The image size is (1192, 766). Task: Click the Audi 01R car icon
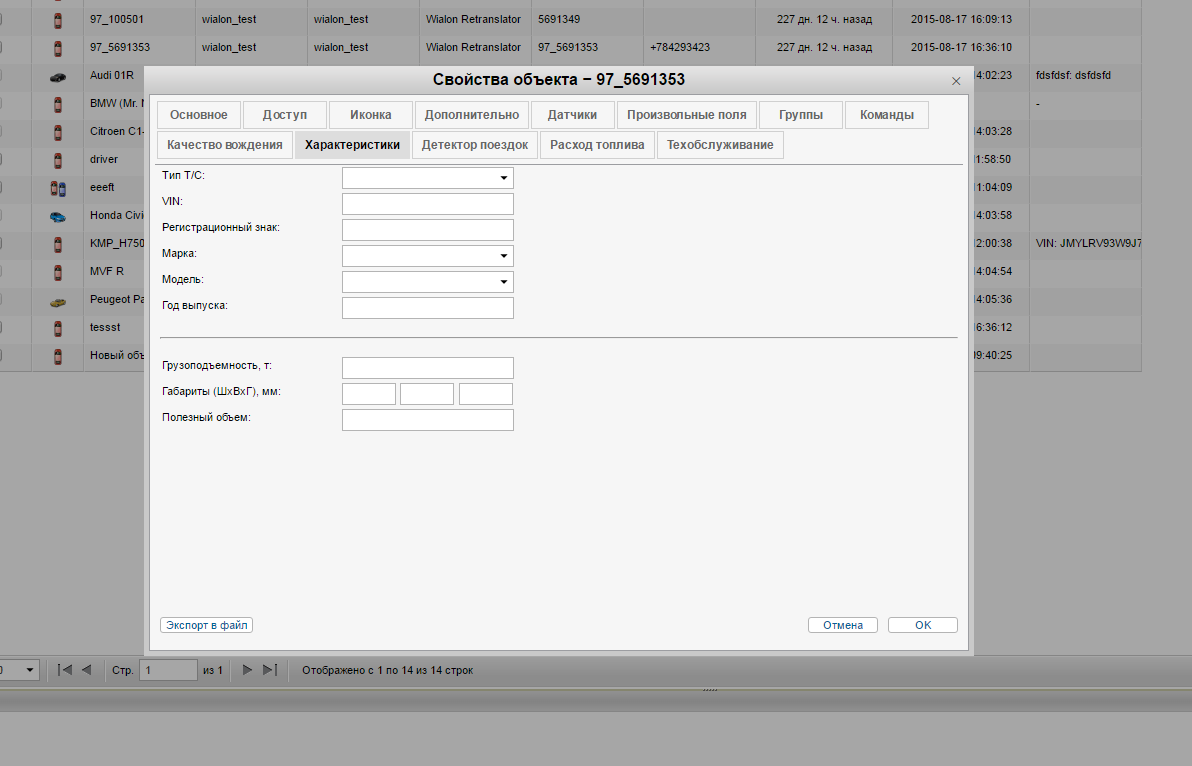coord(58,76)
